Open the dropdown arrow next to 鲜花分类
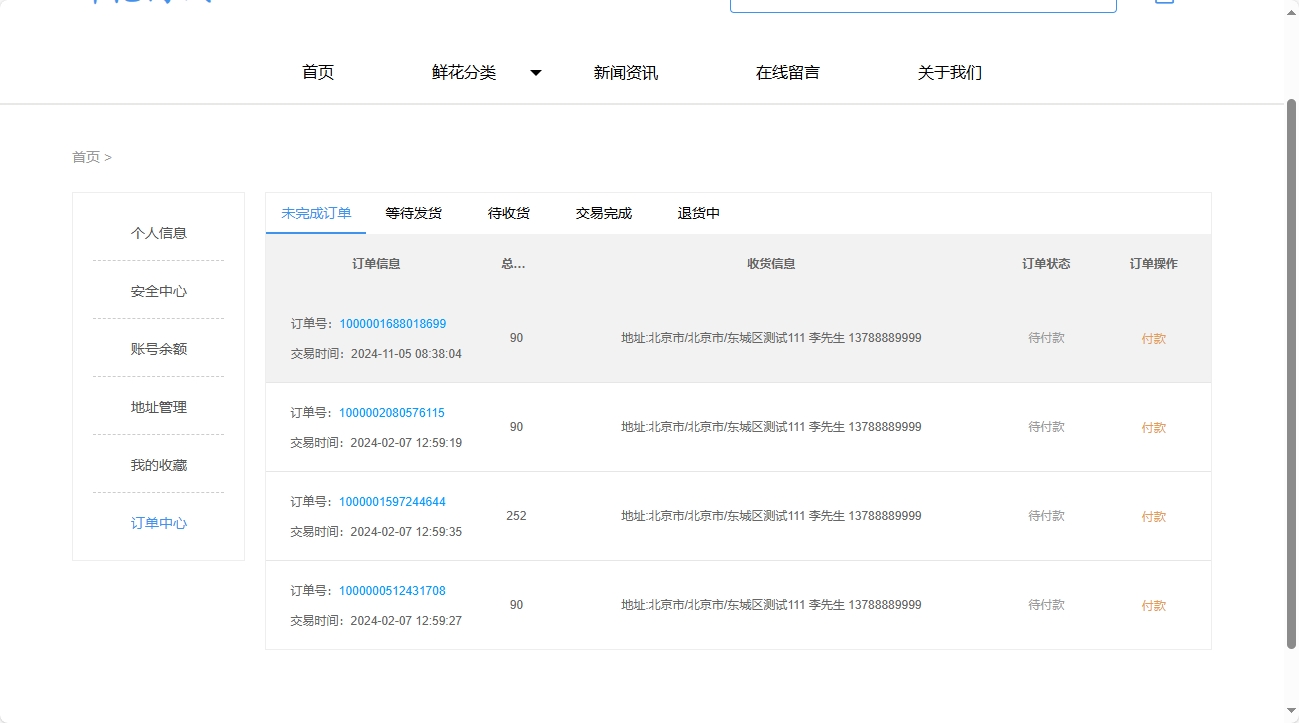Viewport: 1299px width, 723px height. coord(536,73)
